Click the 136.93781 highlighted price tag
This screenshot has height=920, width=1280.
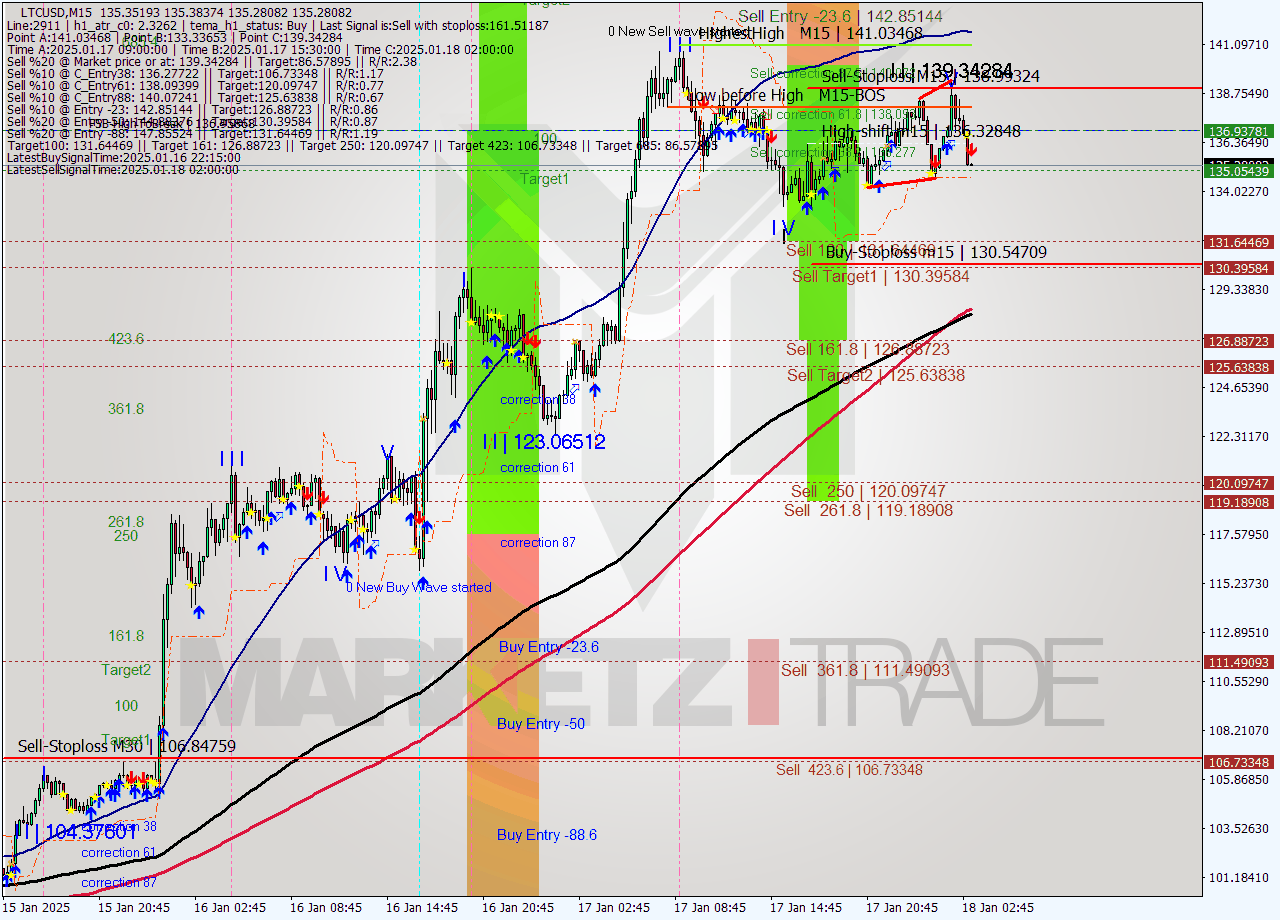pos(1240,131)
